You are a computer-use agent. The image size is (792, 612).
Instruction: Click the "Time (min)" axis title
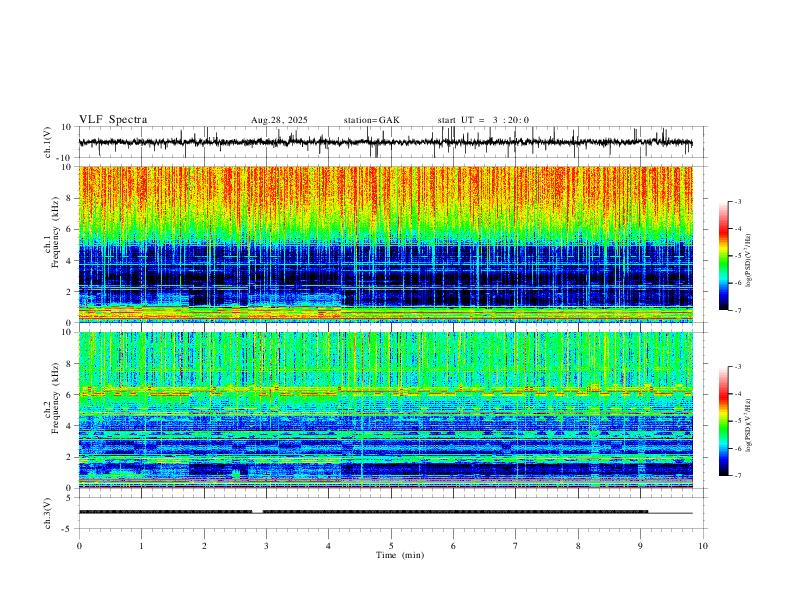point(400,555)
